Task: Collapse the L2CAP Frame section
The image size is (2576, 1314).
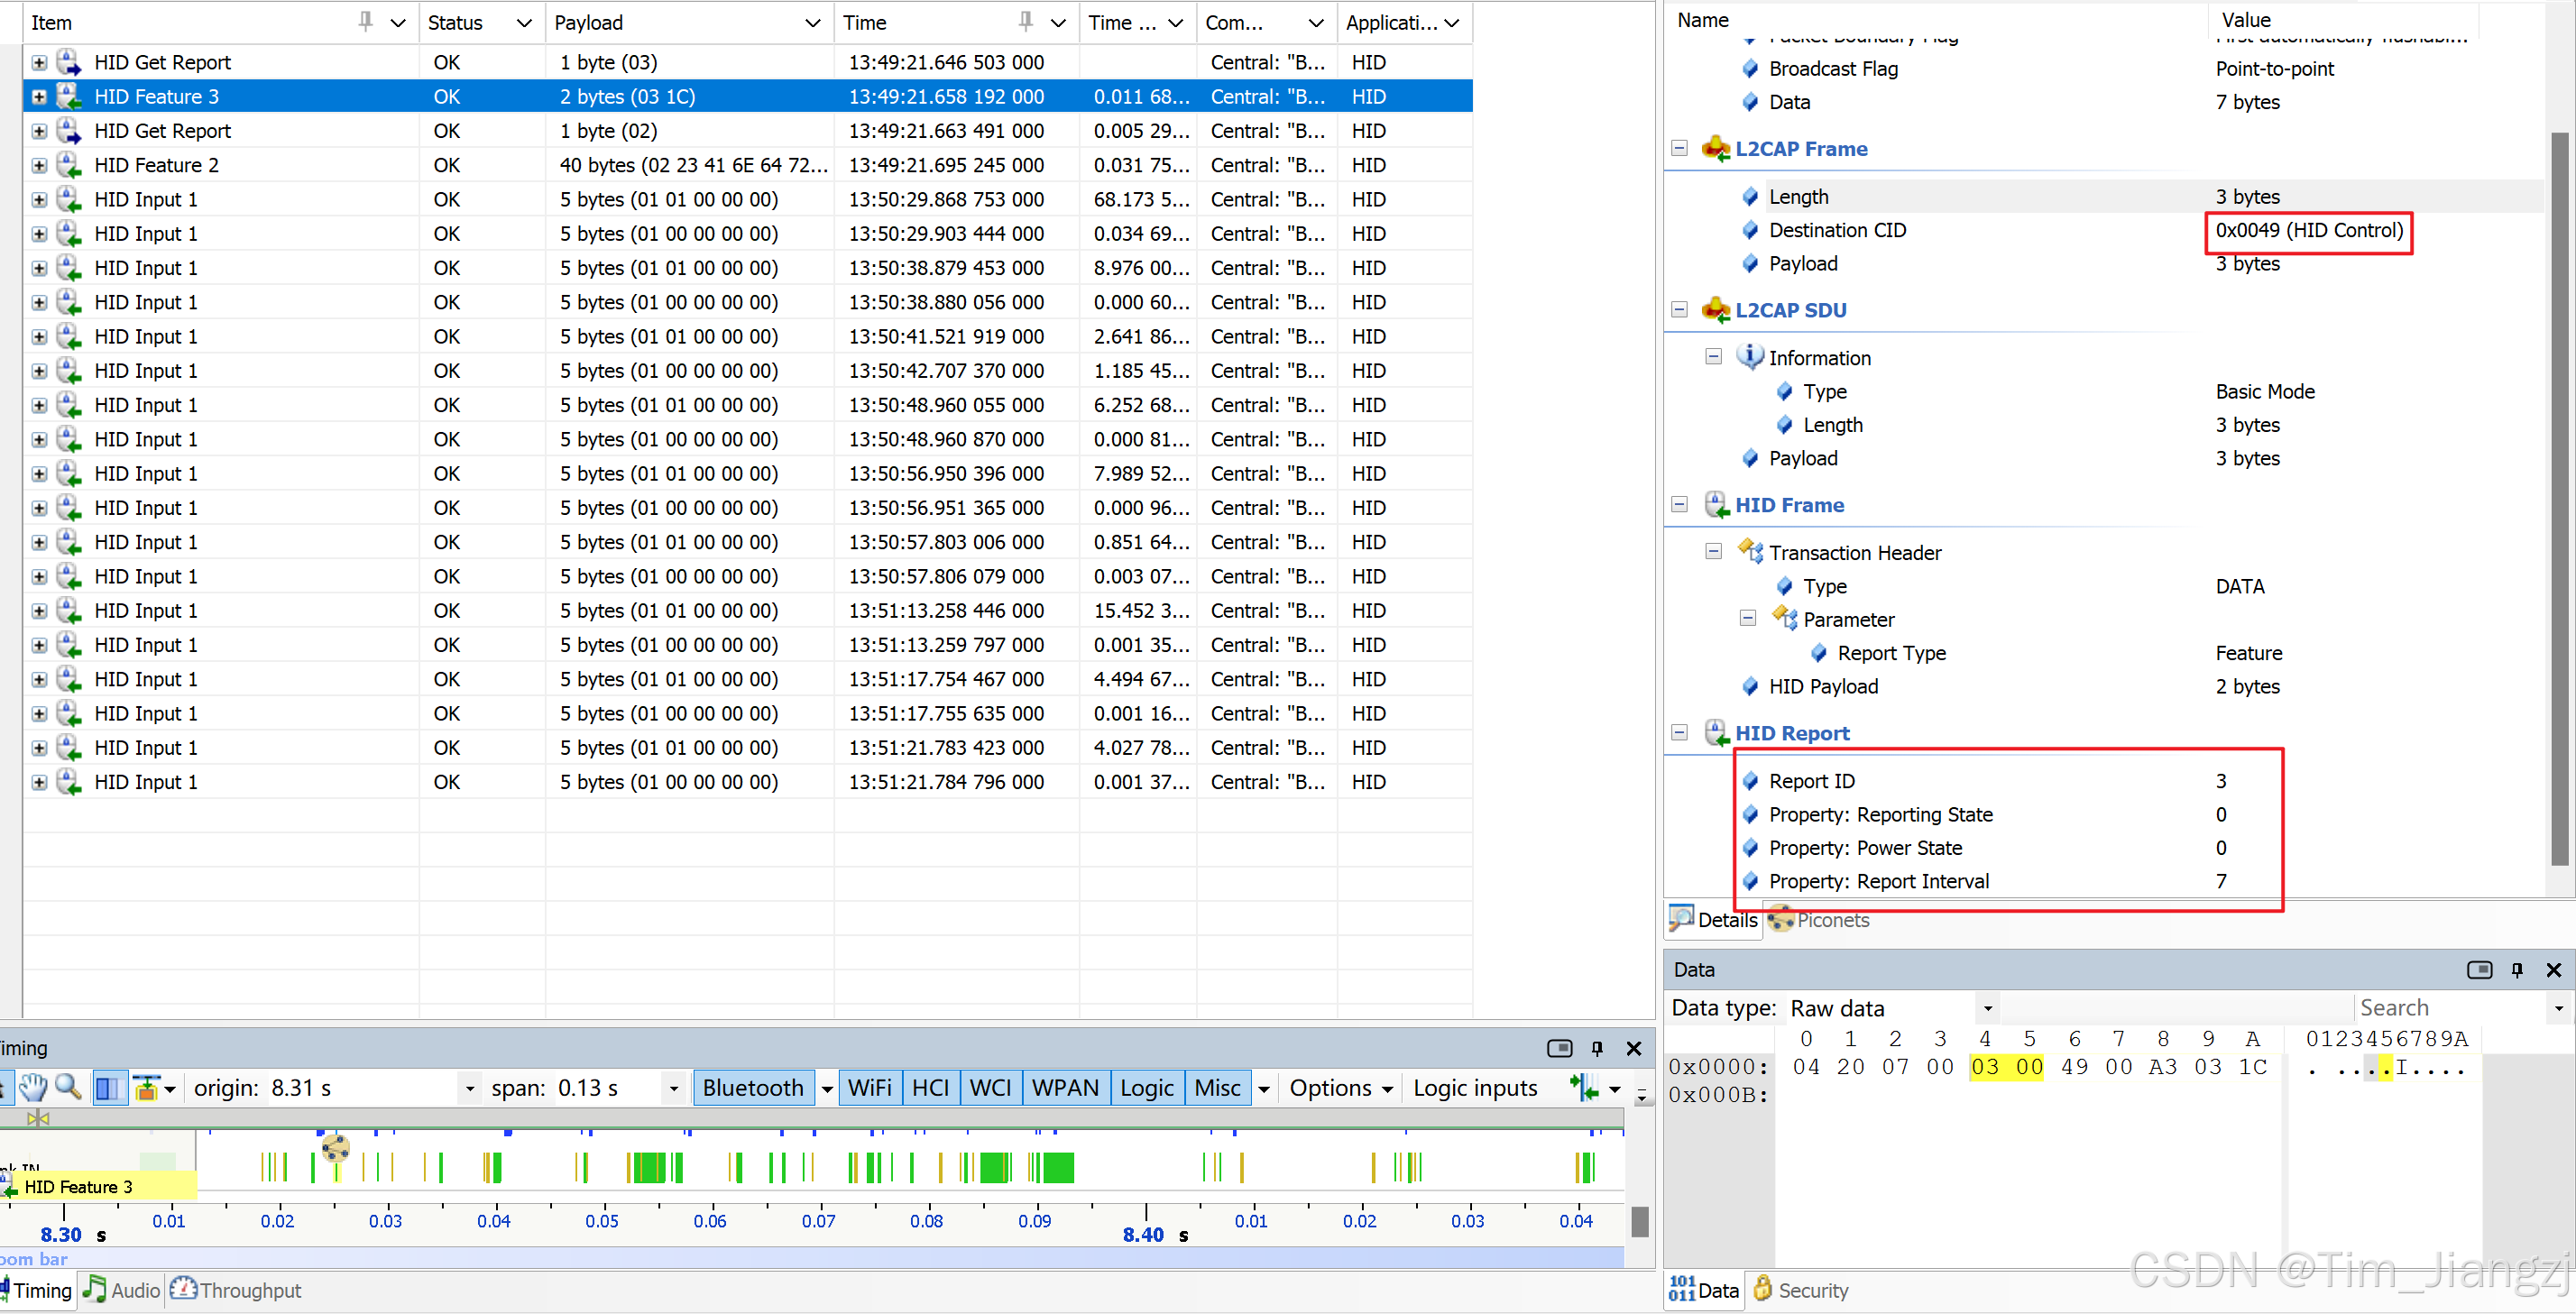Action: [x=1679, y=148]
